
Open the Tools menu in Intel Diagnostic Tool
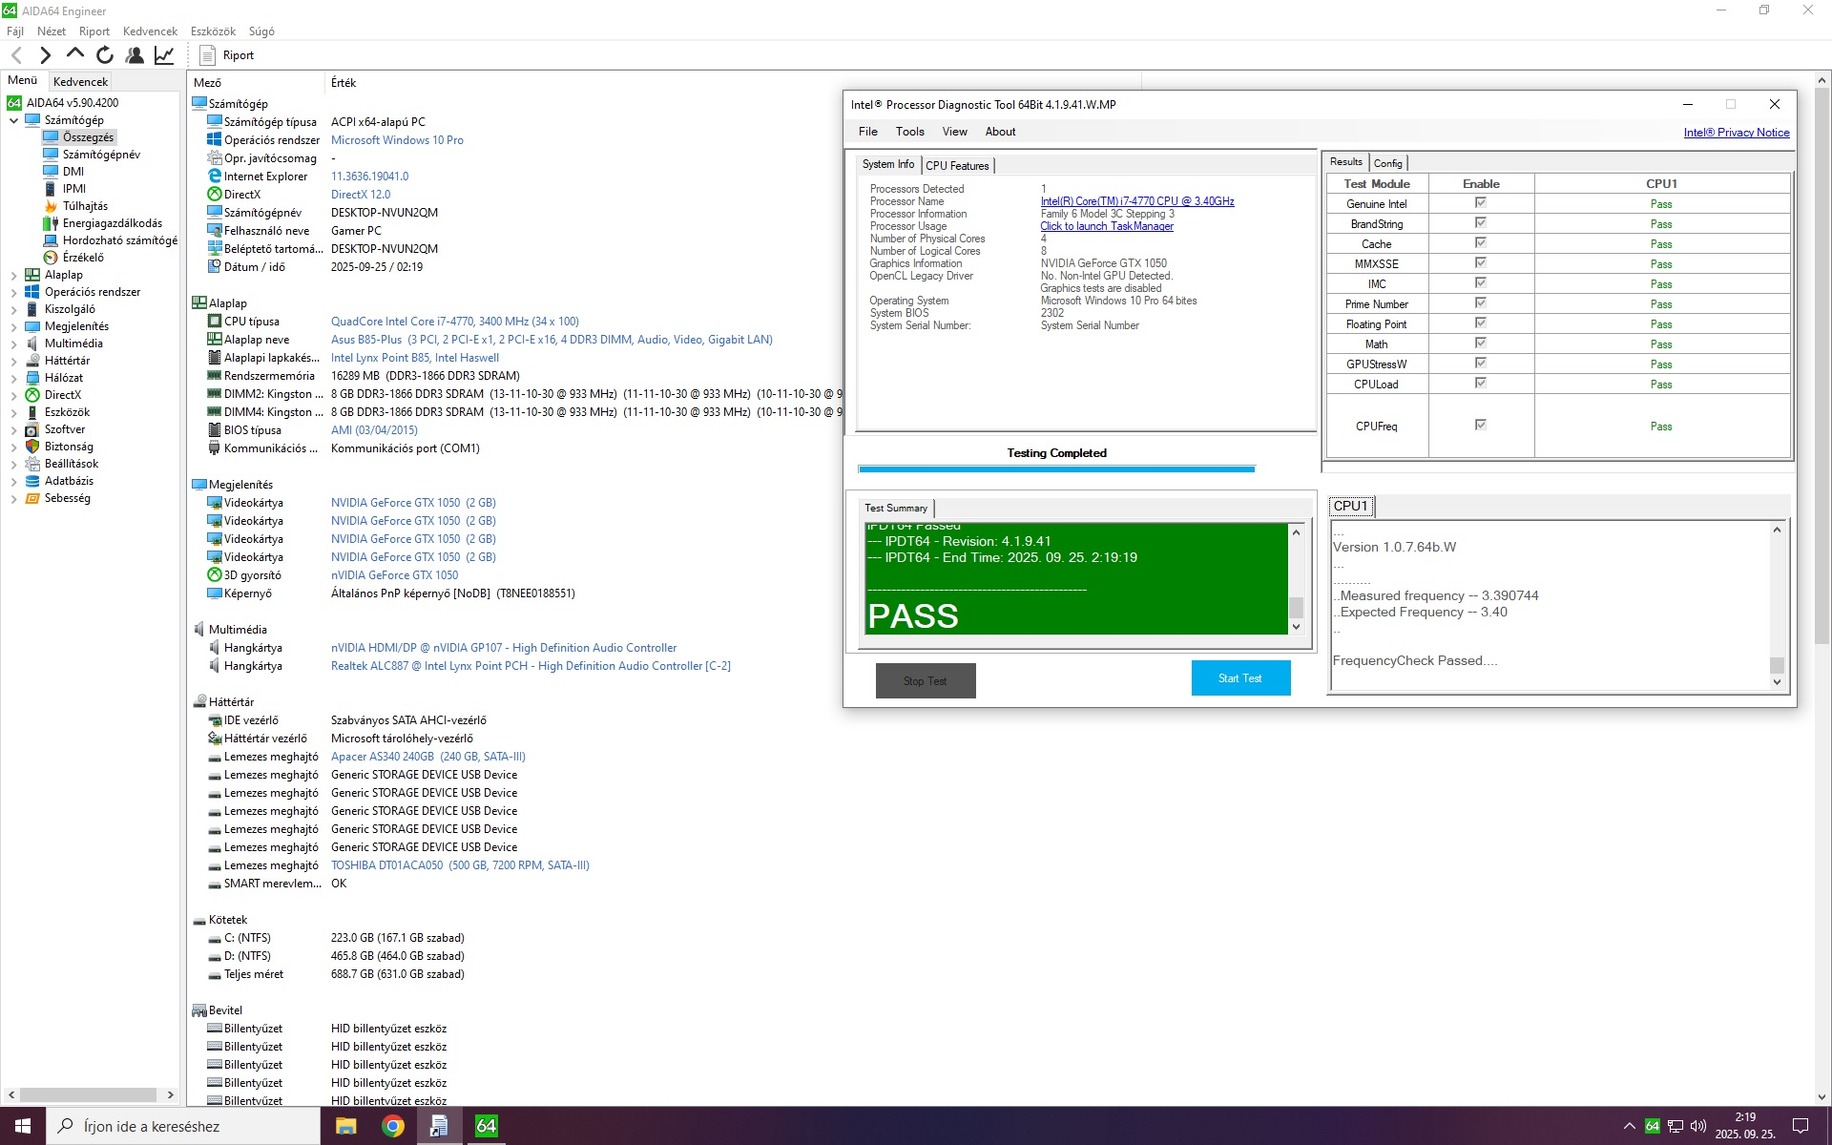(910, 132)
